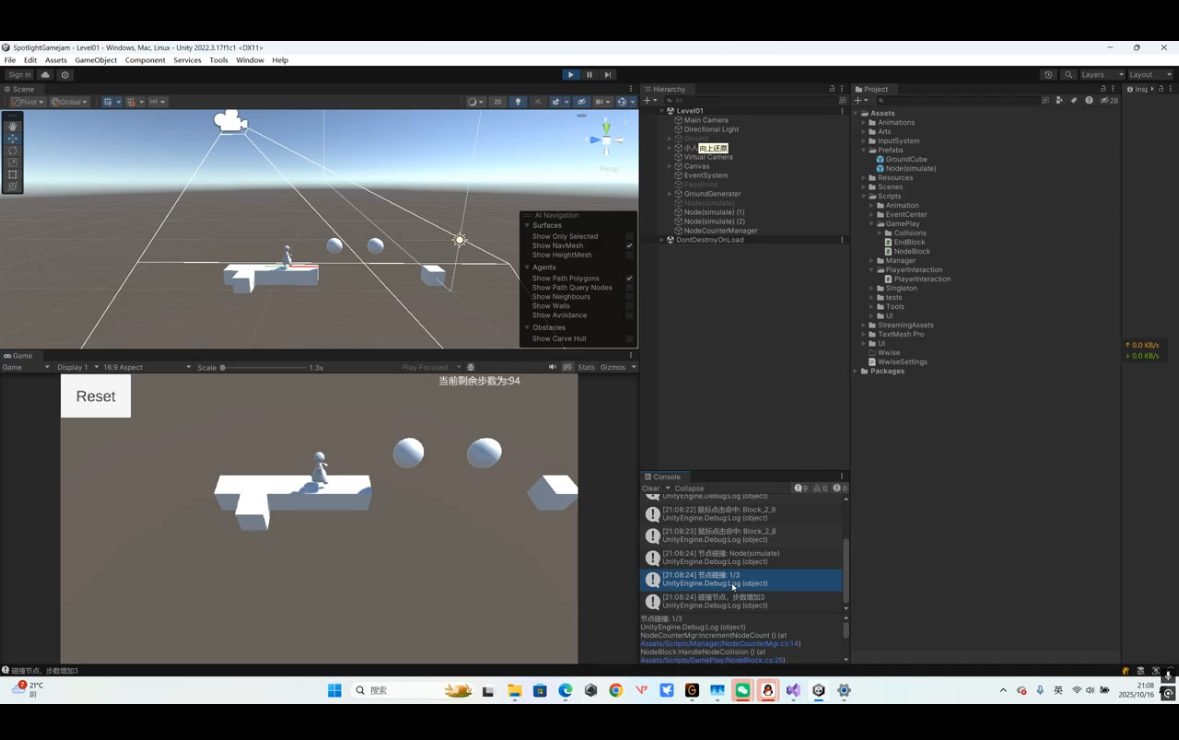Clear the console log

(x=651, y=489)
